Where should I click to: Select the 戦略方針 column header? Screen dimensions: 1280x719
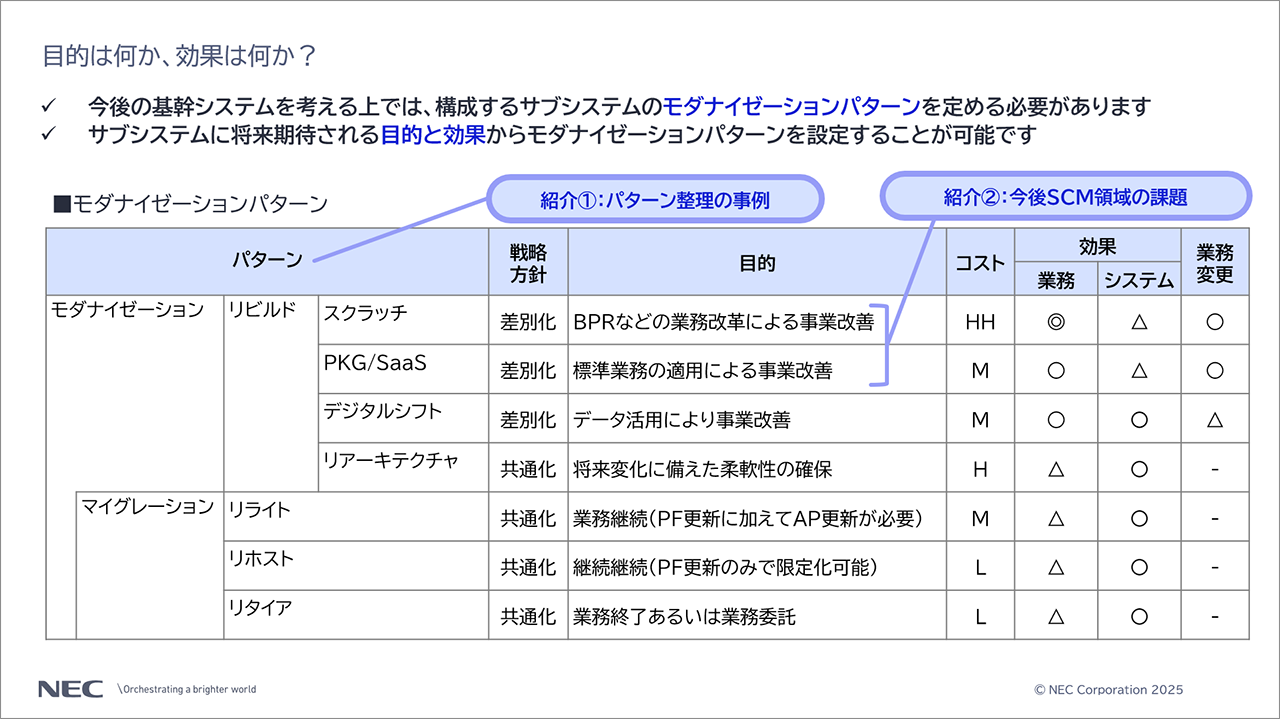tap(528, 263)
